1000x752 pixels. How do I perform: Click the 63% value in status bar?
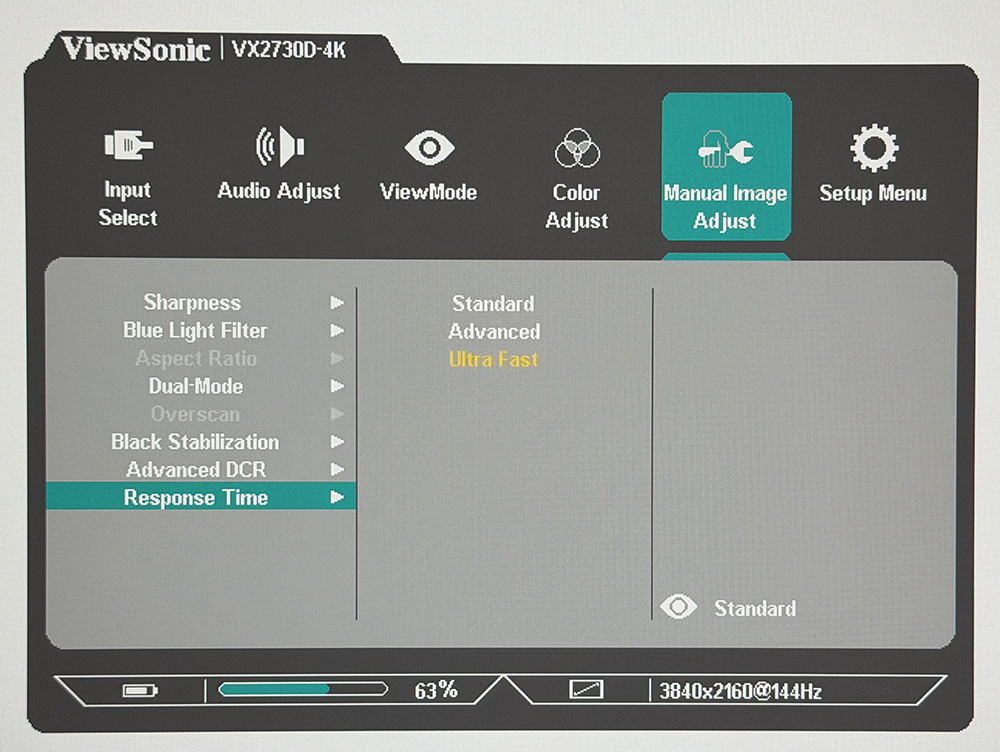pos(436,690)
